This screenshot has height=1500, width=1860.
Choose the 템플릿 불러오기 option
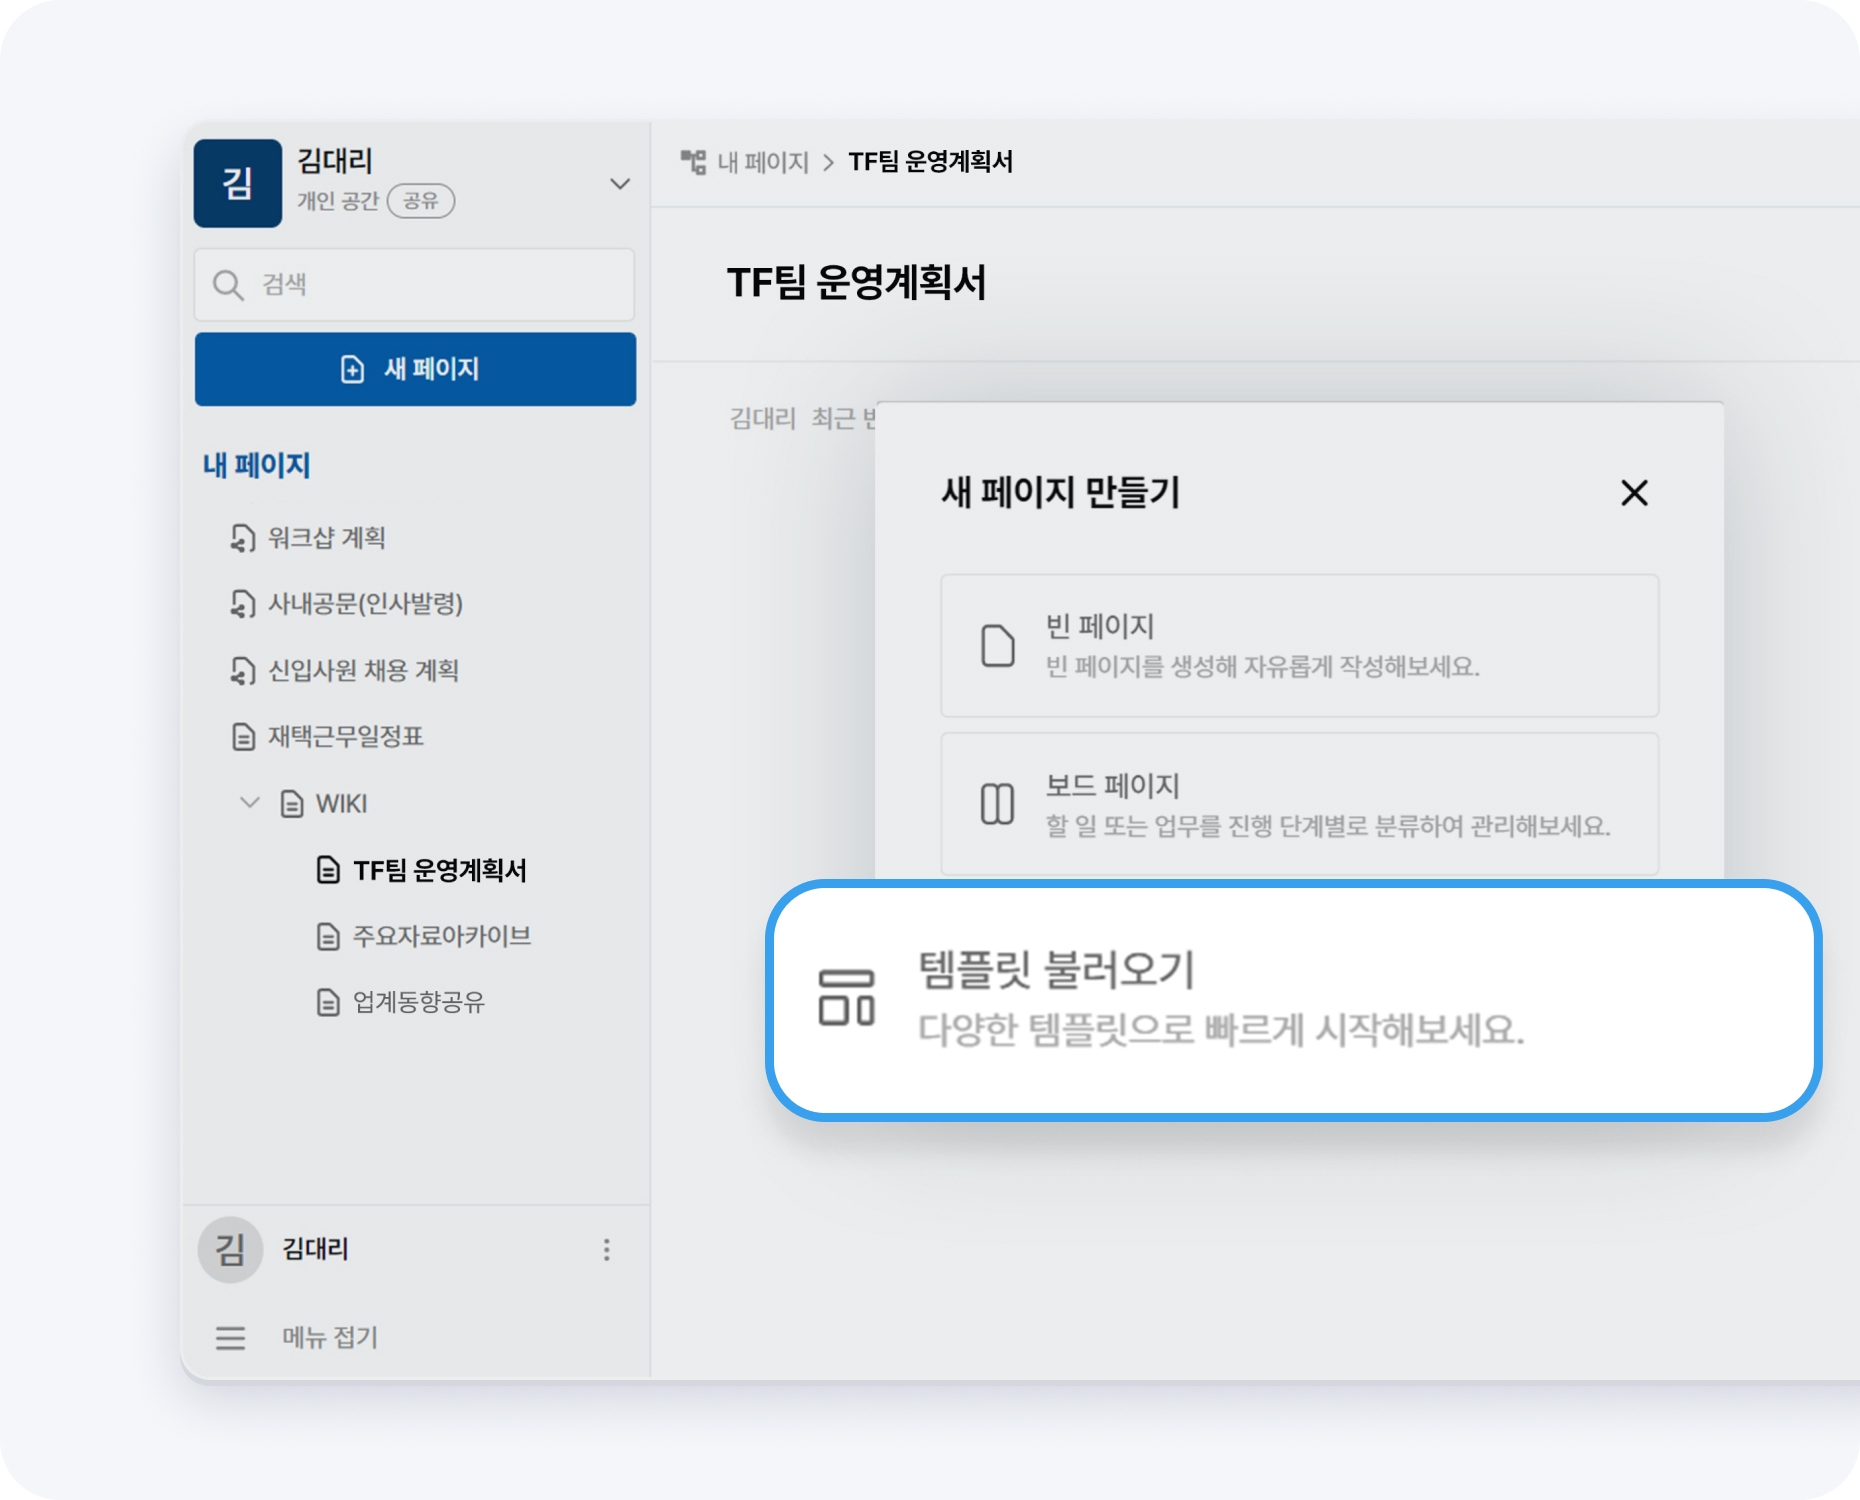click(1293, 1000)
